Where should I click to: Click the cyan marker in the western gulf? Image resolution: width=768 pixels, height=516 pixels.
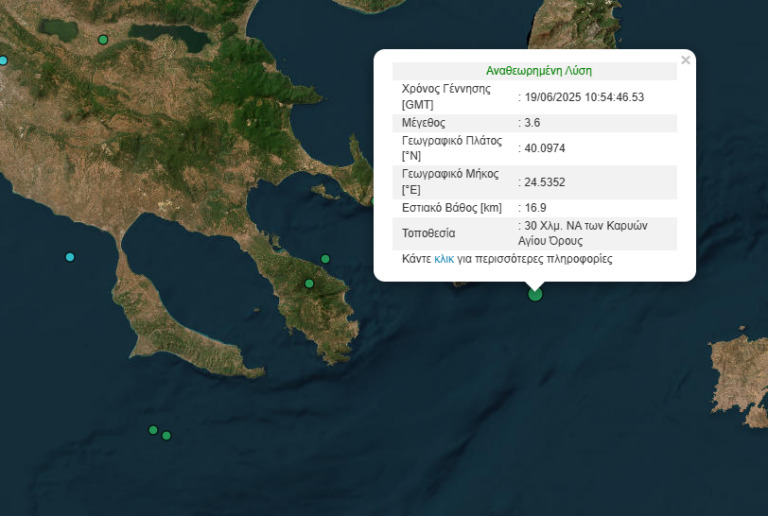(x=70, y=257)
